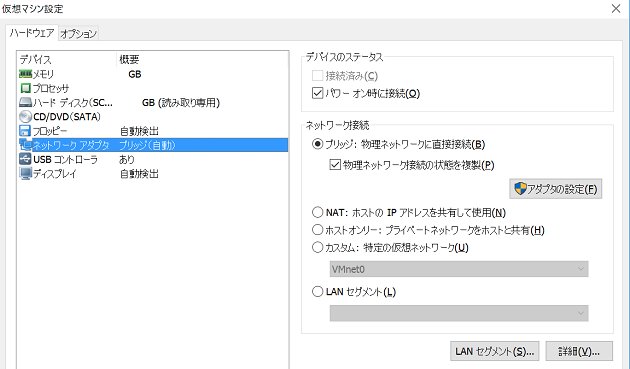Viewport: 630px width, 369px height.
Task: Click 自動検出 summary for floppy
Action: pyautogui.click(x=139, y=131)
